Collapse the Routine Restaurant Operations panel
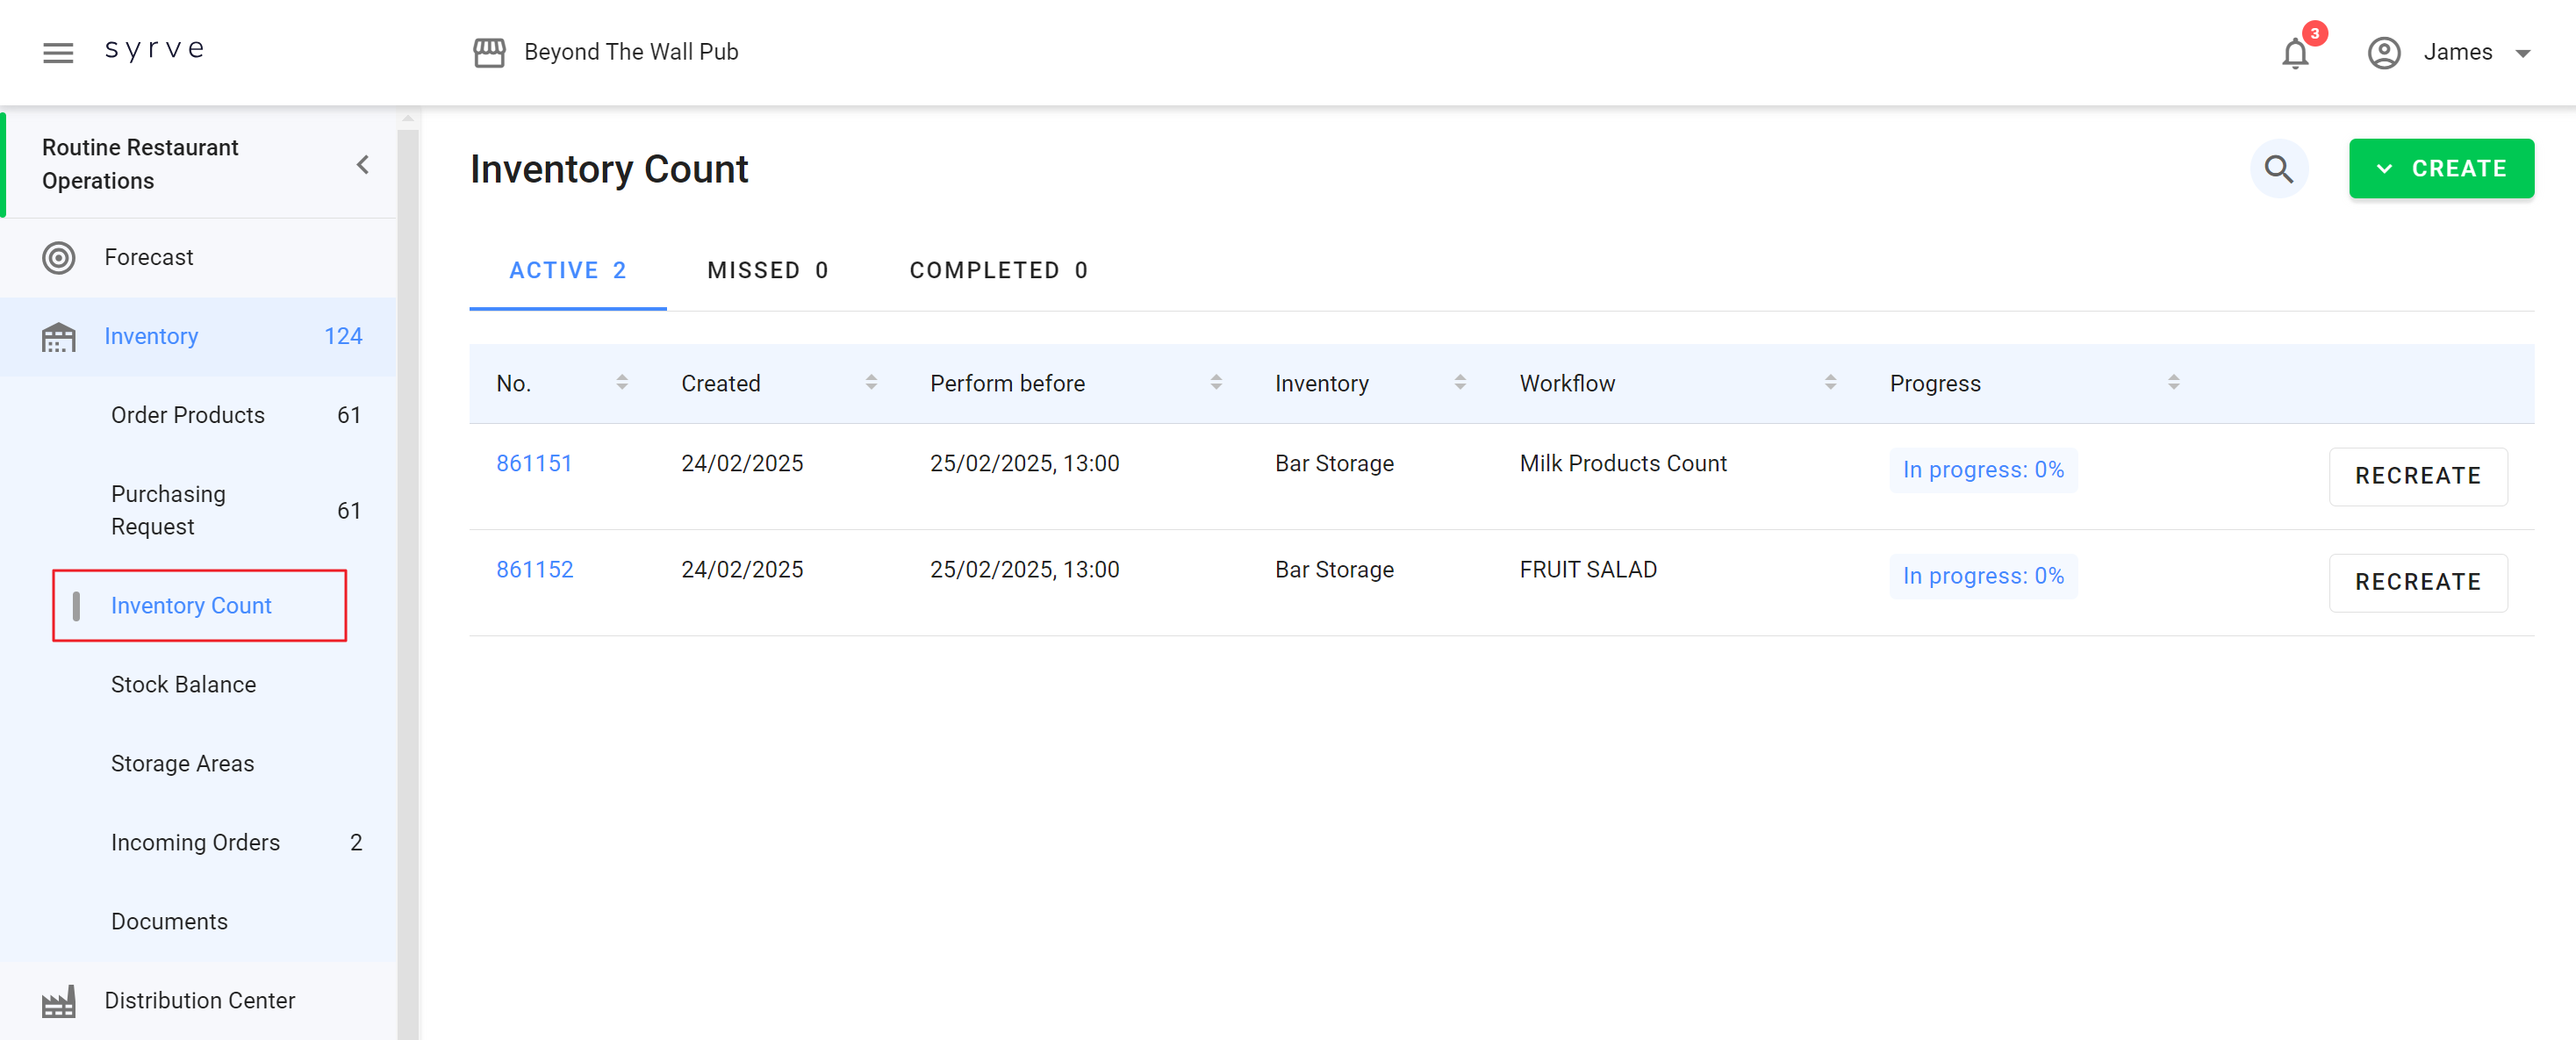 coord(363,165)
